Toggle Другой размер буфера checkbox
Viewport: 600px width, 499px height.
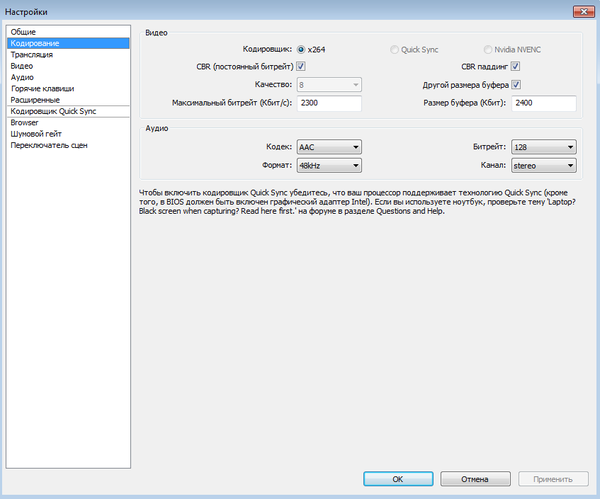coord(516,85)
